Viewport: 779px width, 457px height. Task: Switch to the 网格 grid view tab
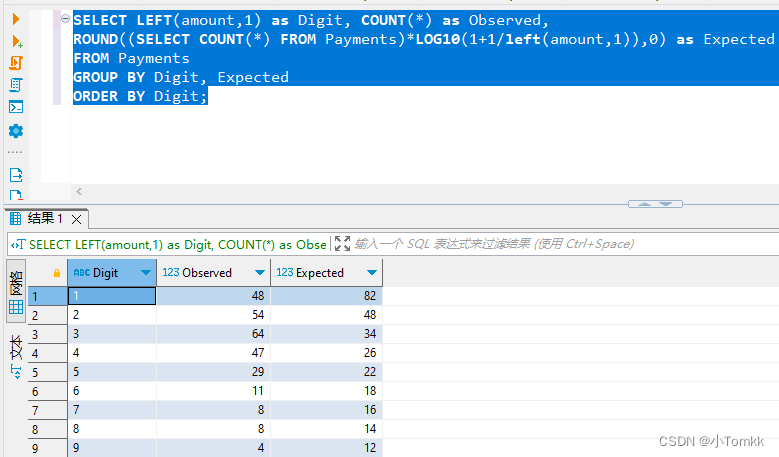pyautogui.click(x=16, y=293)
